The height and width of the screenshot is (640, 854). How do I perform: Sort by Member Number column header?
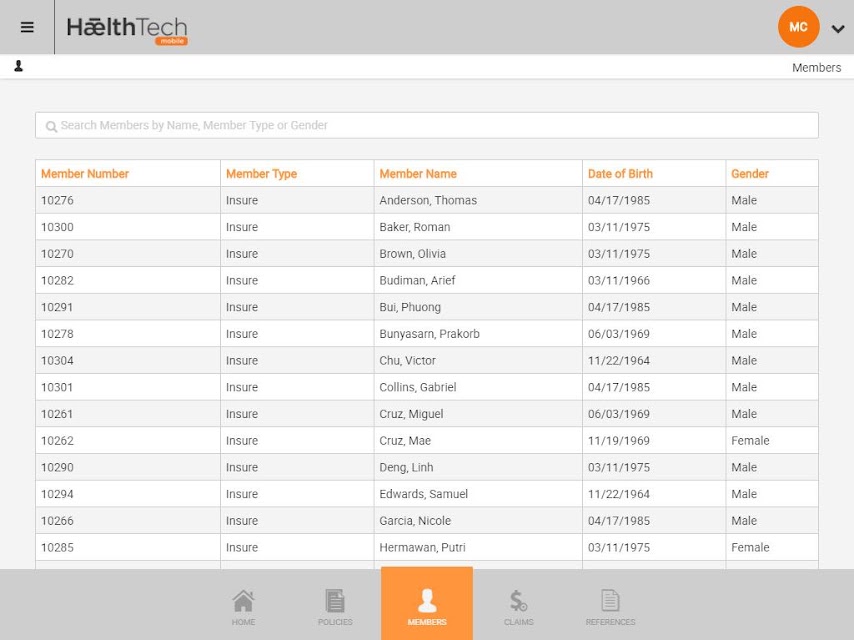click(85, 174)
